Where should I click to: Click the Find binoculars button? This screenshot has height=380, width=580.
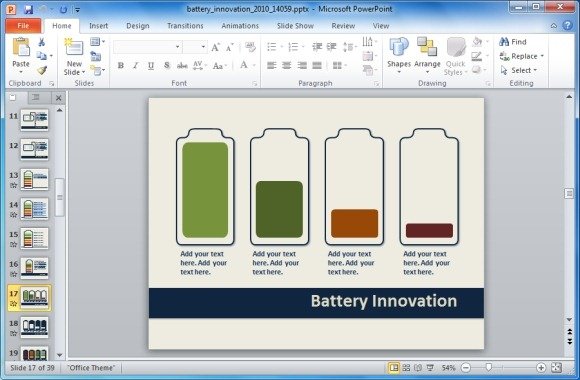tap(513, 42)
